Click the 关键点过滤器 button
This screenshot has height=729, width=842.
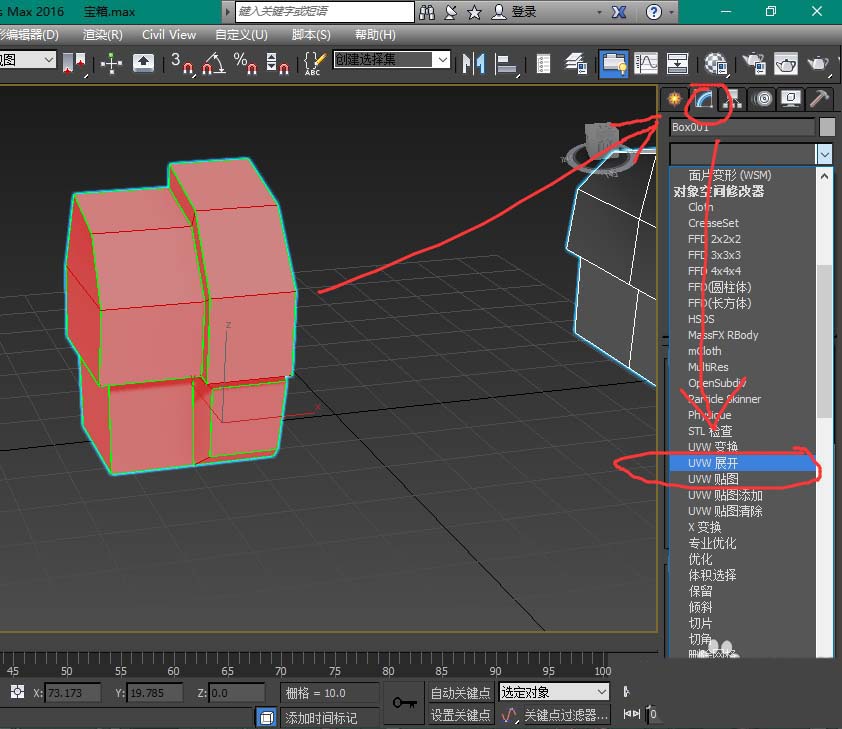point(565,715)
